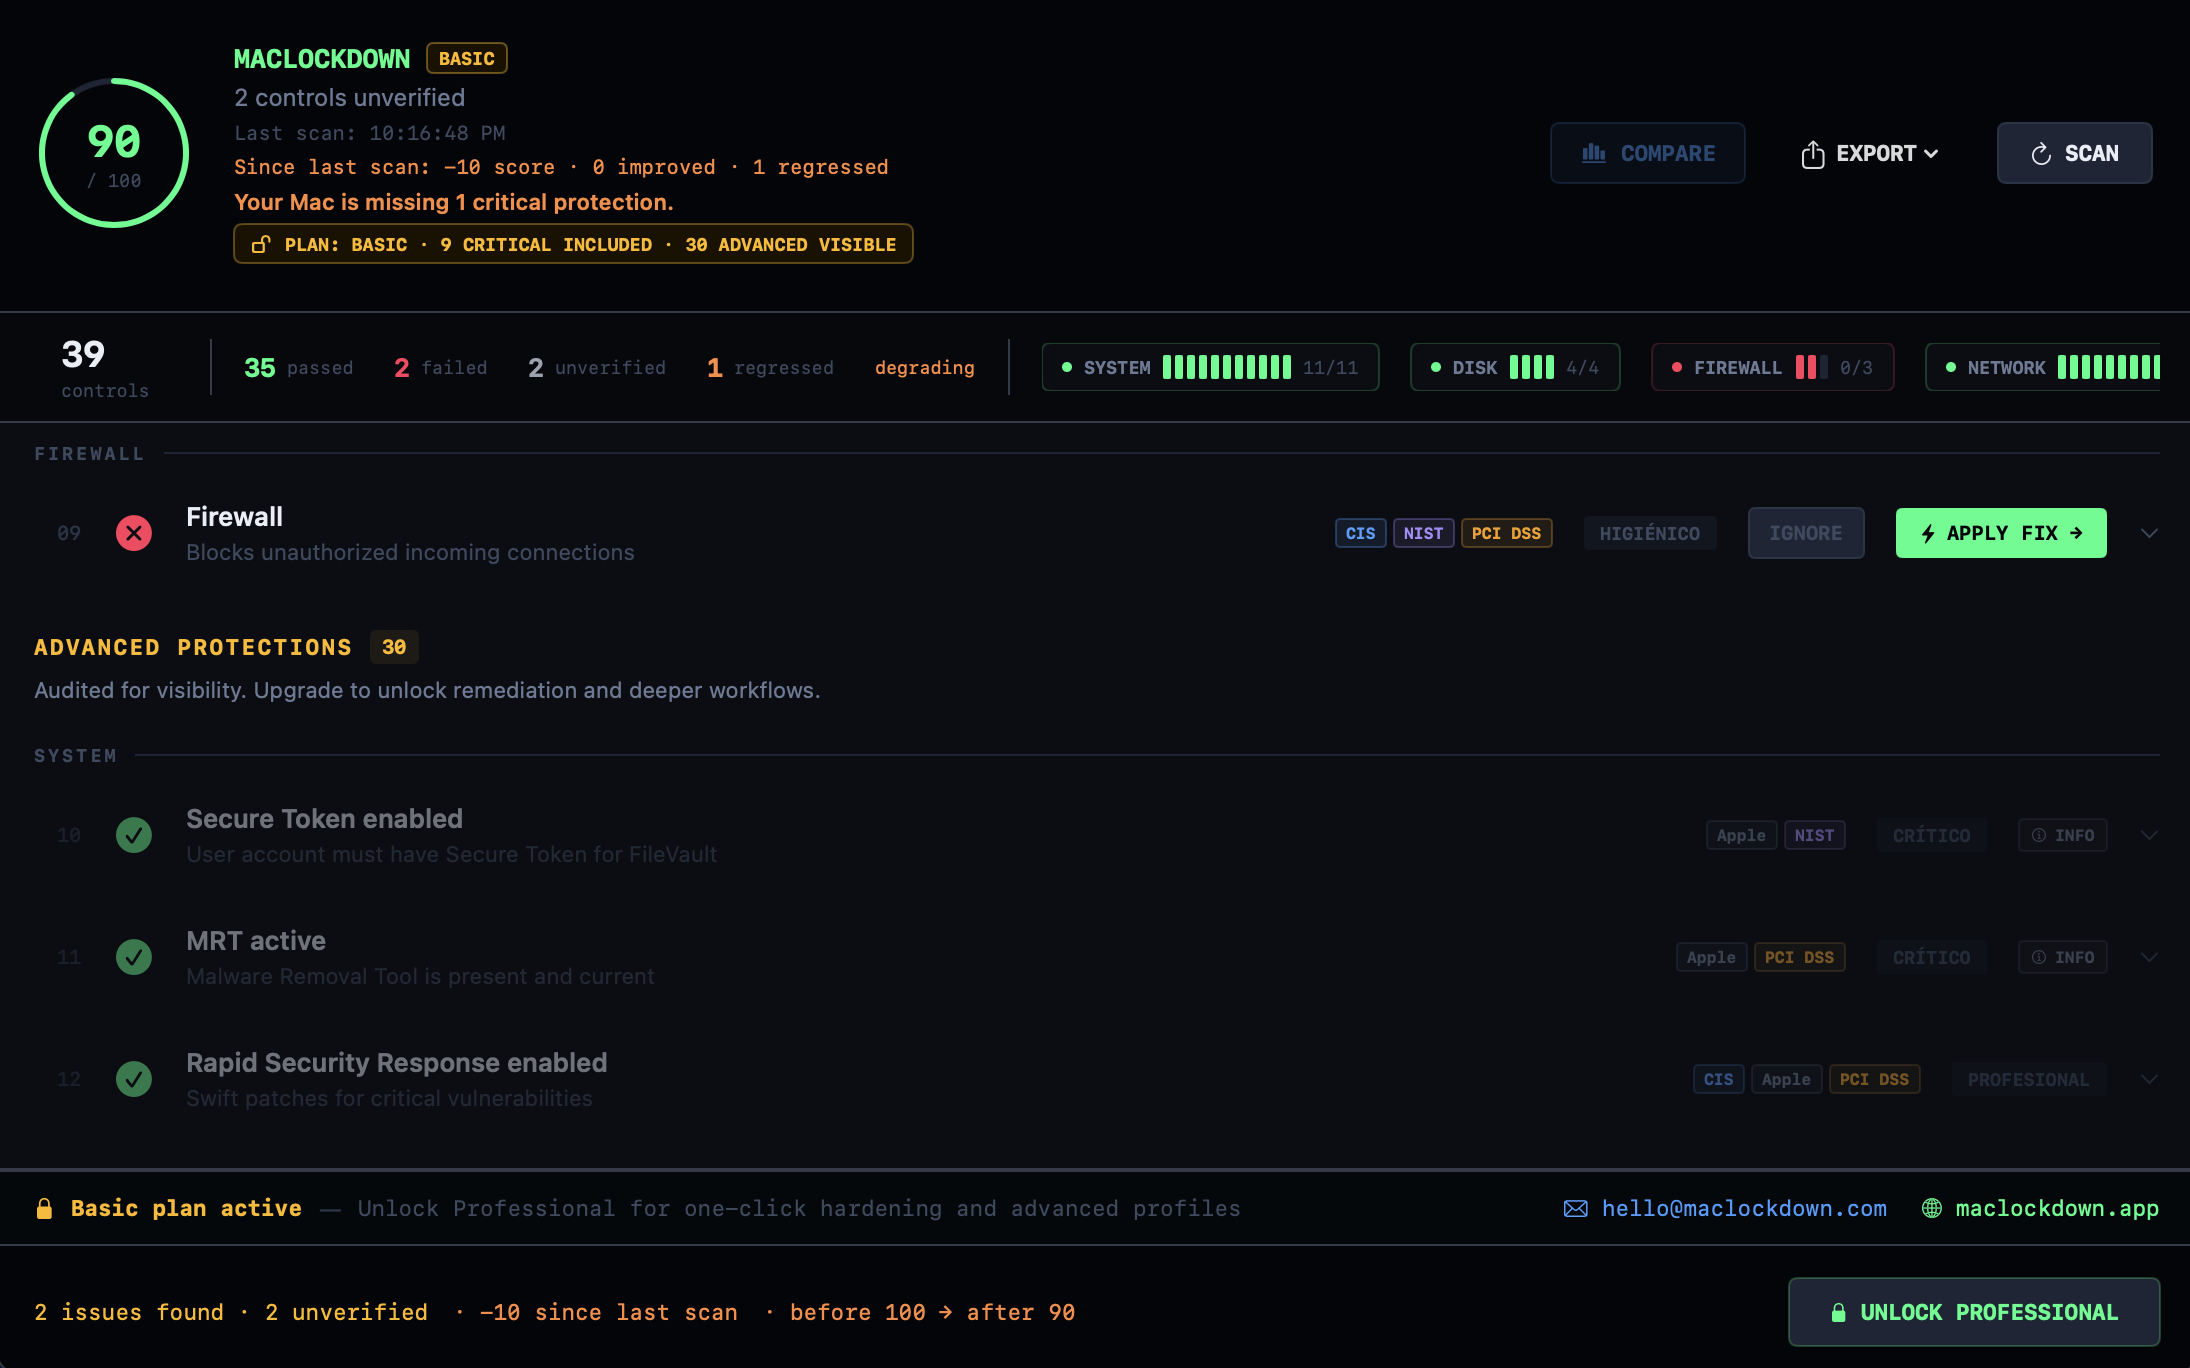Click the Apple tag on Secure Token row
The height and width of the screenshot is (1368, 2190).
[x=1741, y=835]
